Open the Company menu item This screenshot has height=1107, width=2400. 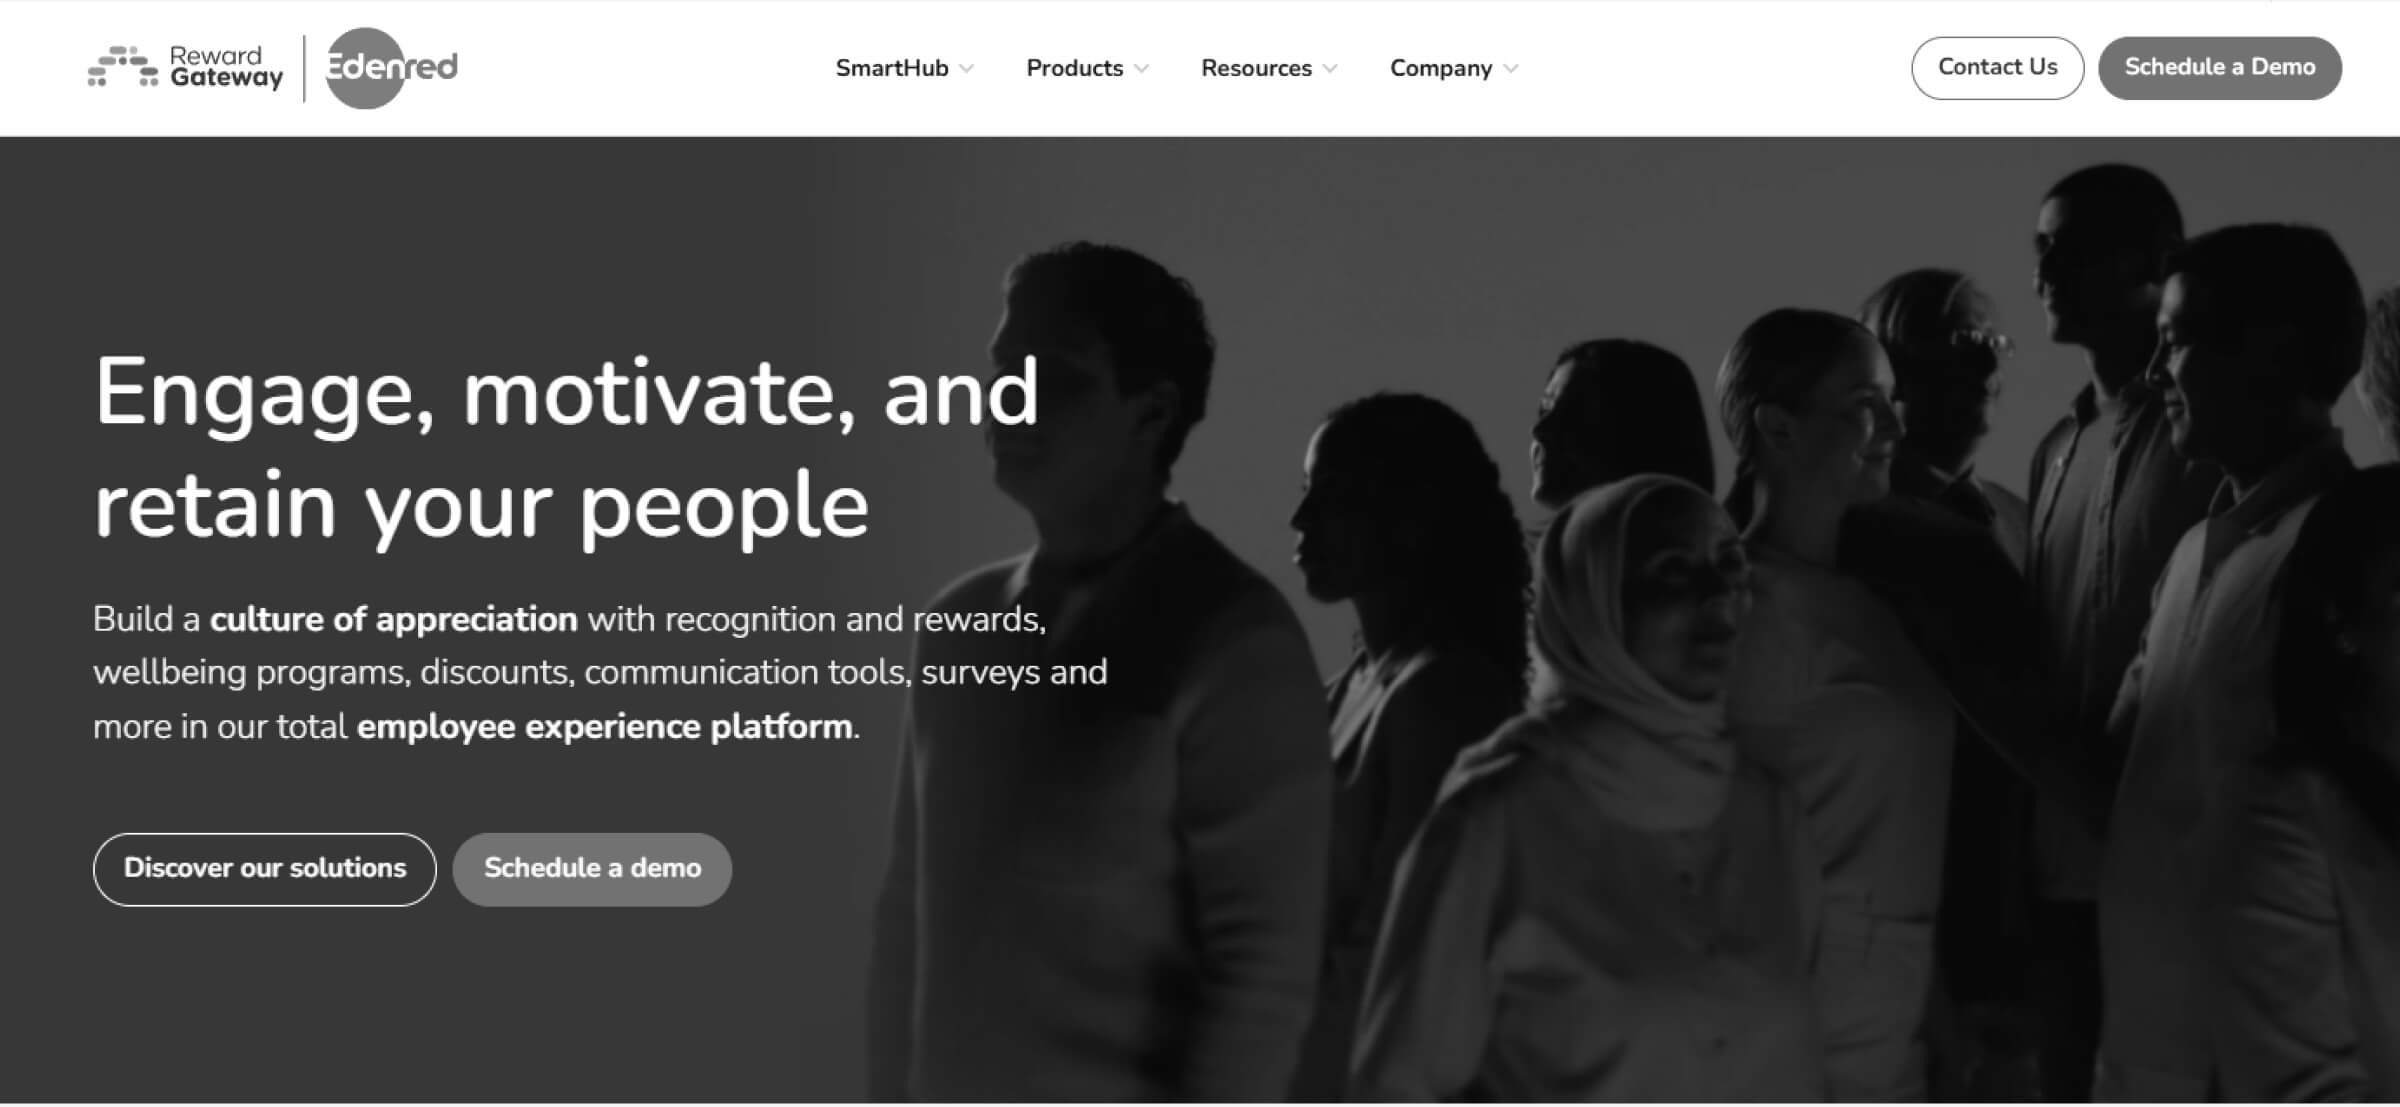click(1441, 68)
